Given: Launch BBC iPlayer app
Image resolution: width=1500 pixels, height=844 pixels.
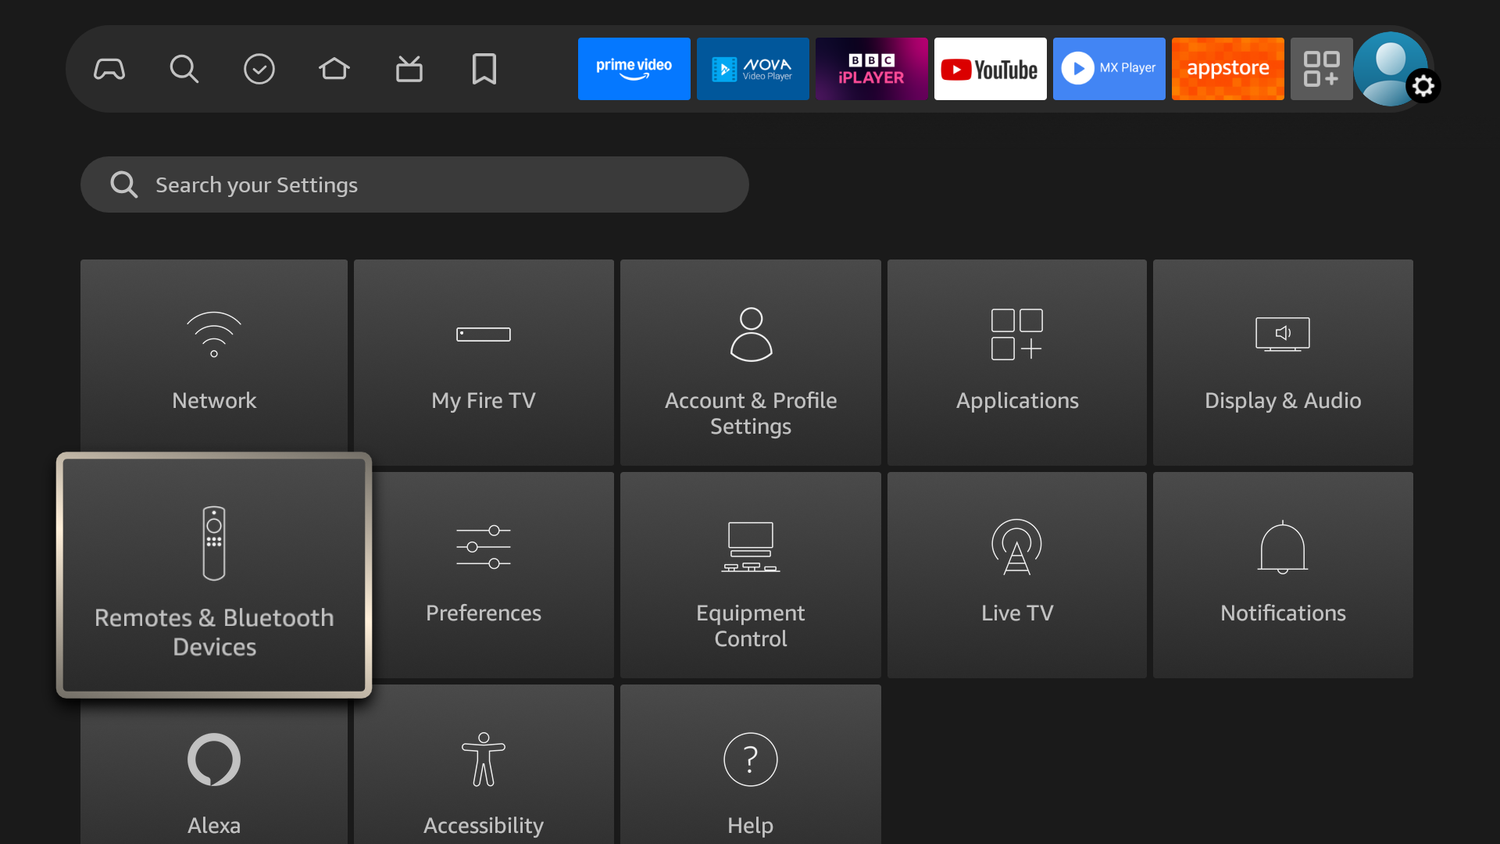Looking at the screenshot, I should 872,69.
